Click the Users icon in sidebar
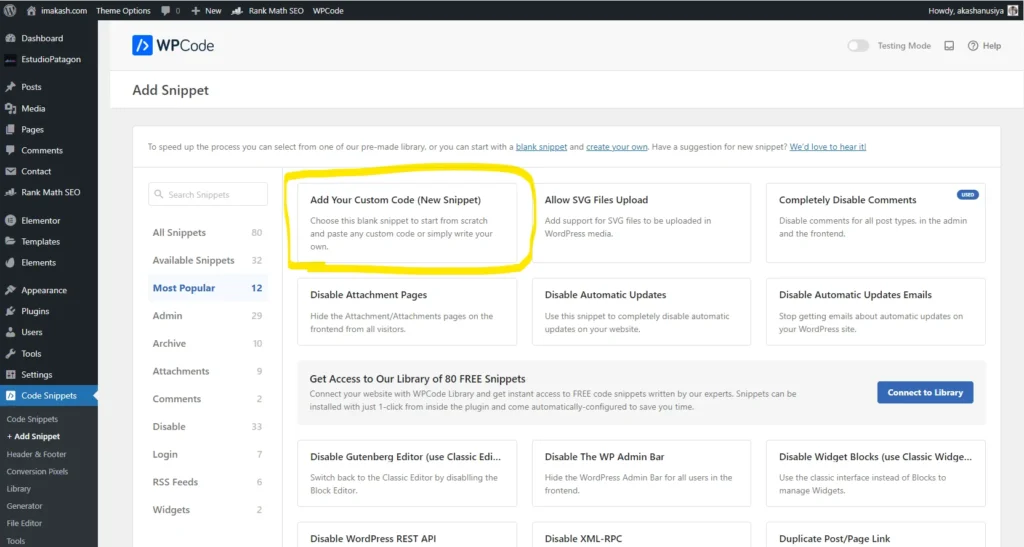Screen dimensions: 1024x547 tap(10, 332)
